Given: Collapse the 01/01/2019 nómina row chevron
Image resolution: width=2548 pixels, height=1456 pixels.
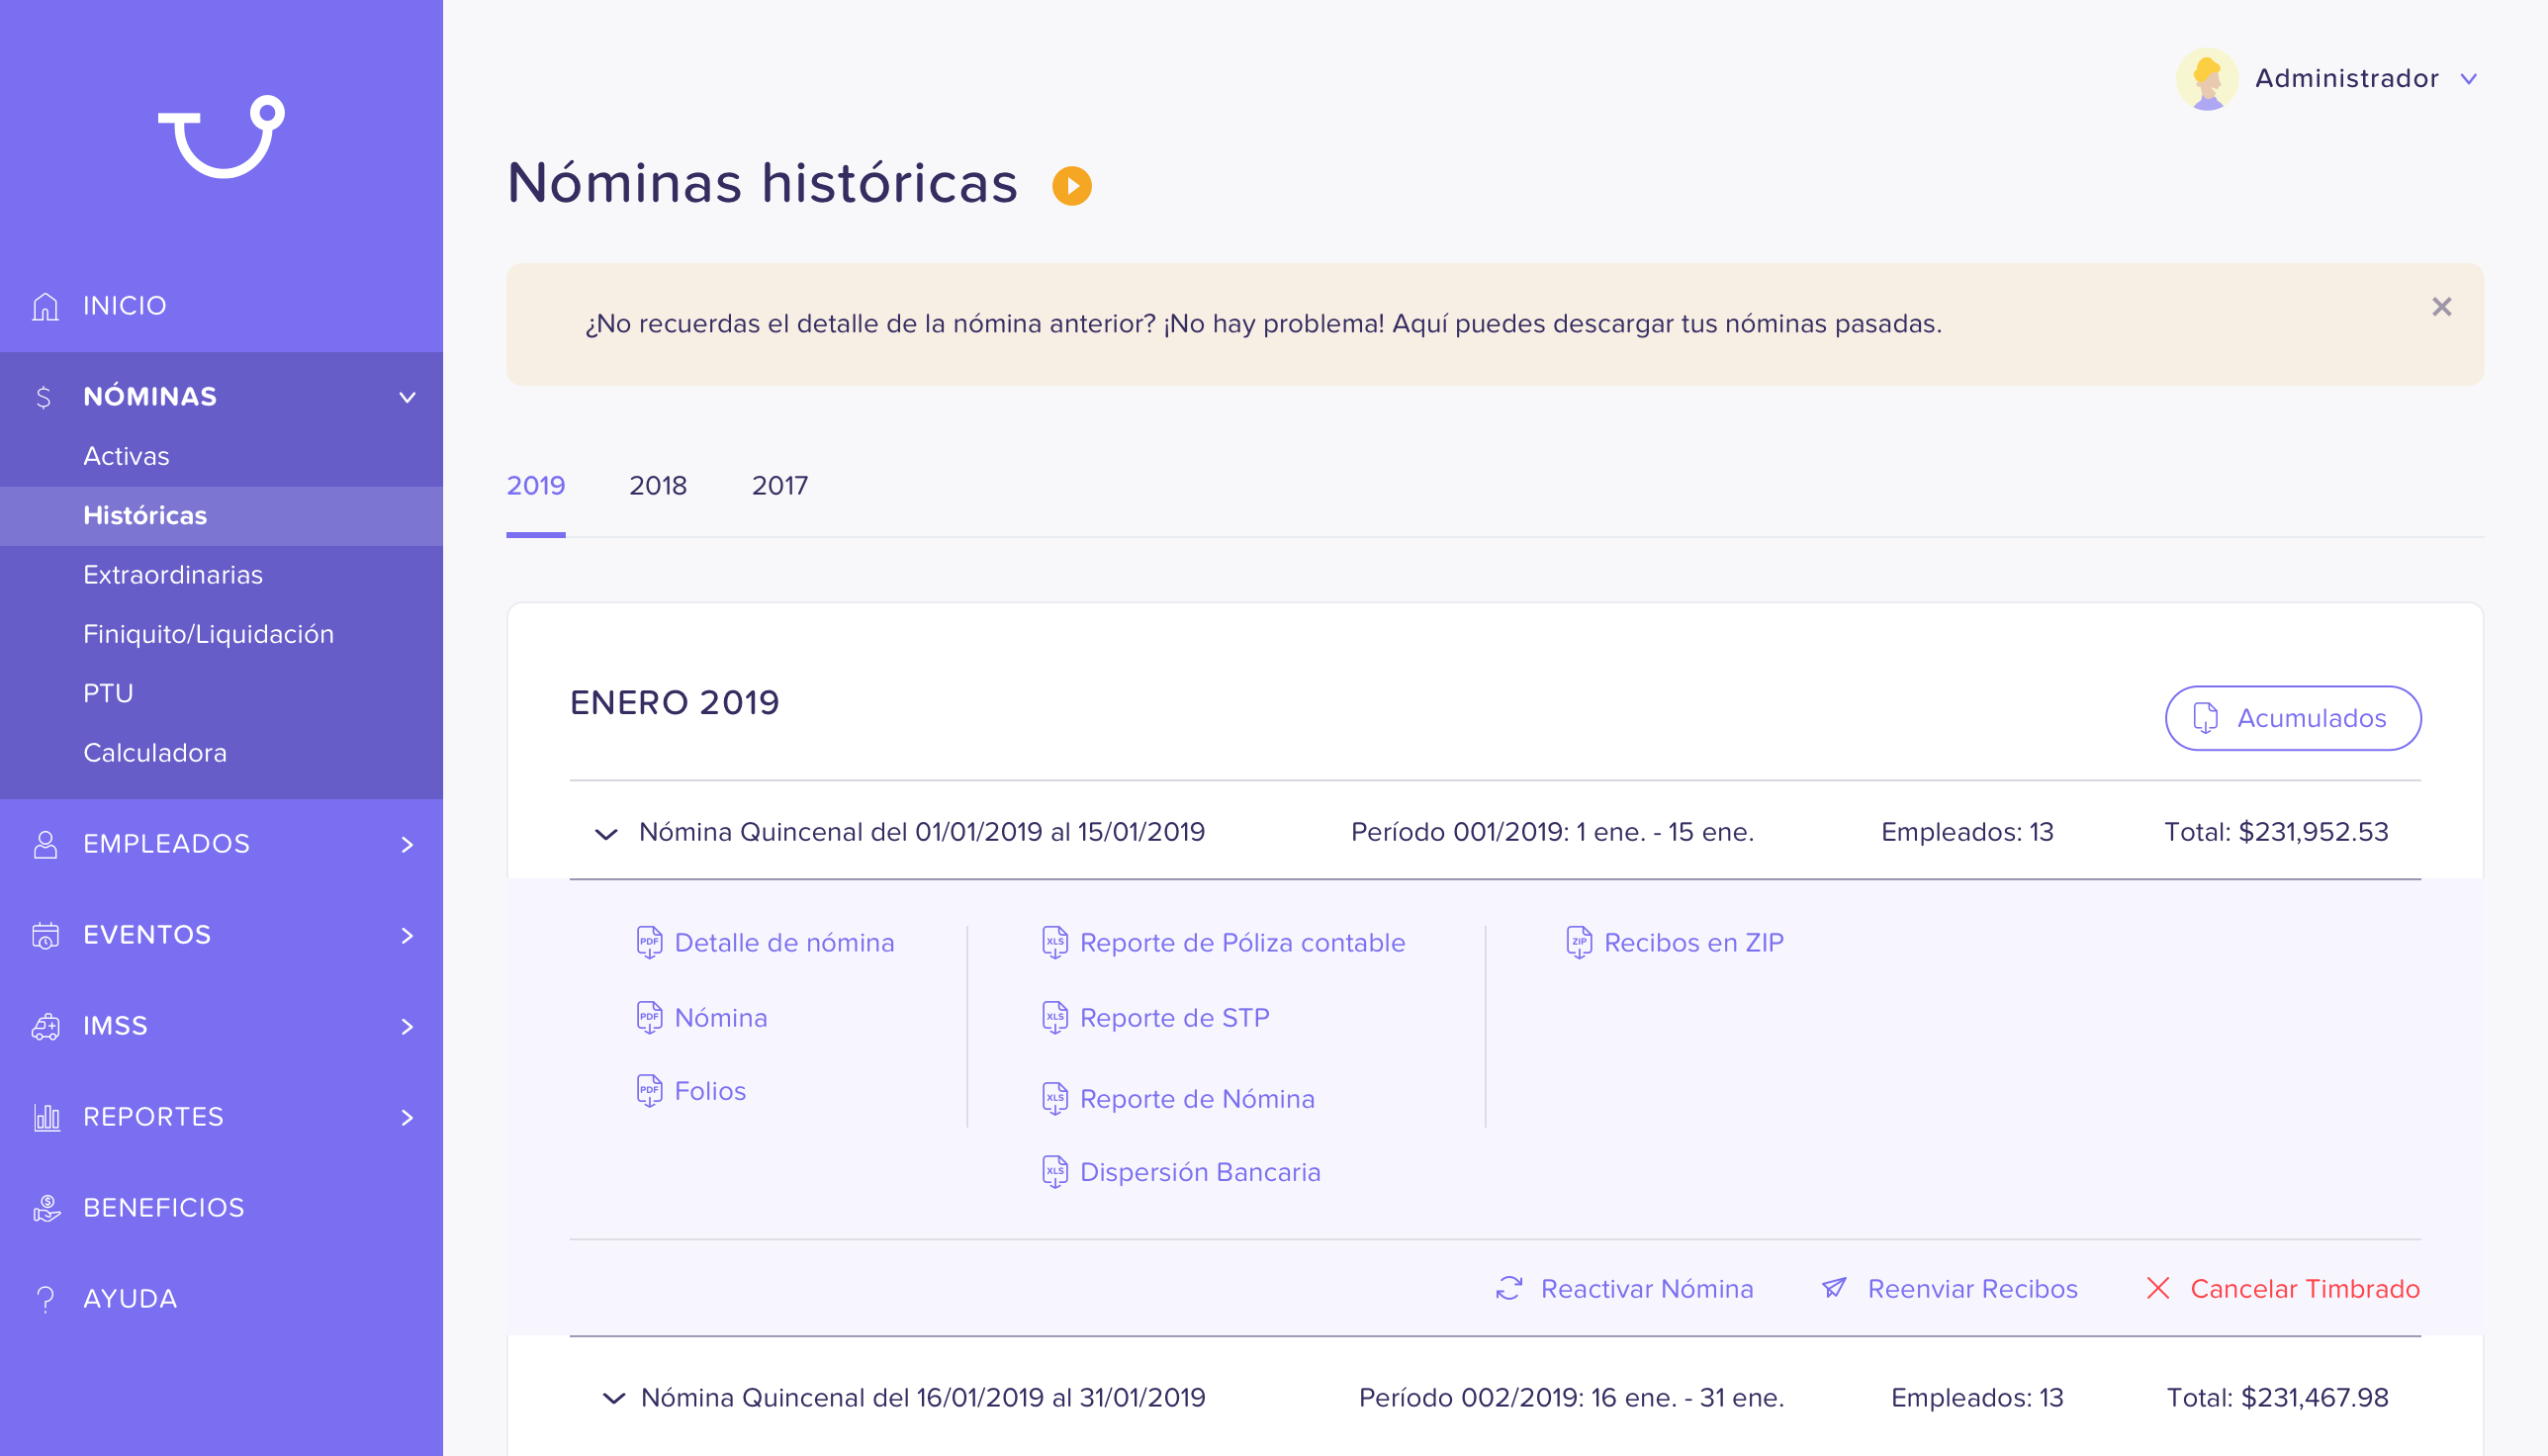Looking at the screenshot, I should click(606, 834).
